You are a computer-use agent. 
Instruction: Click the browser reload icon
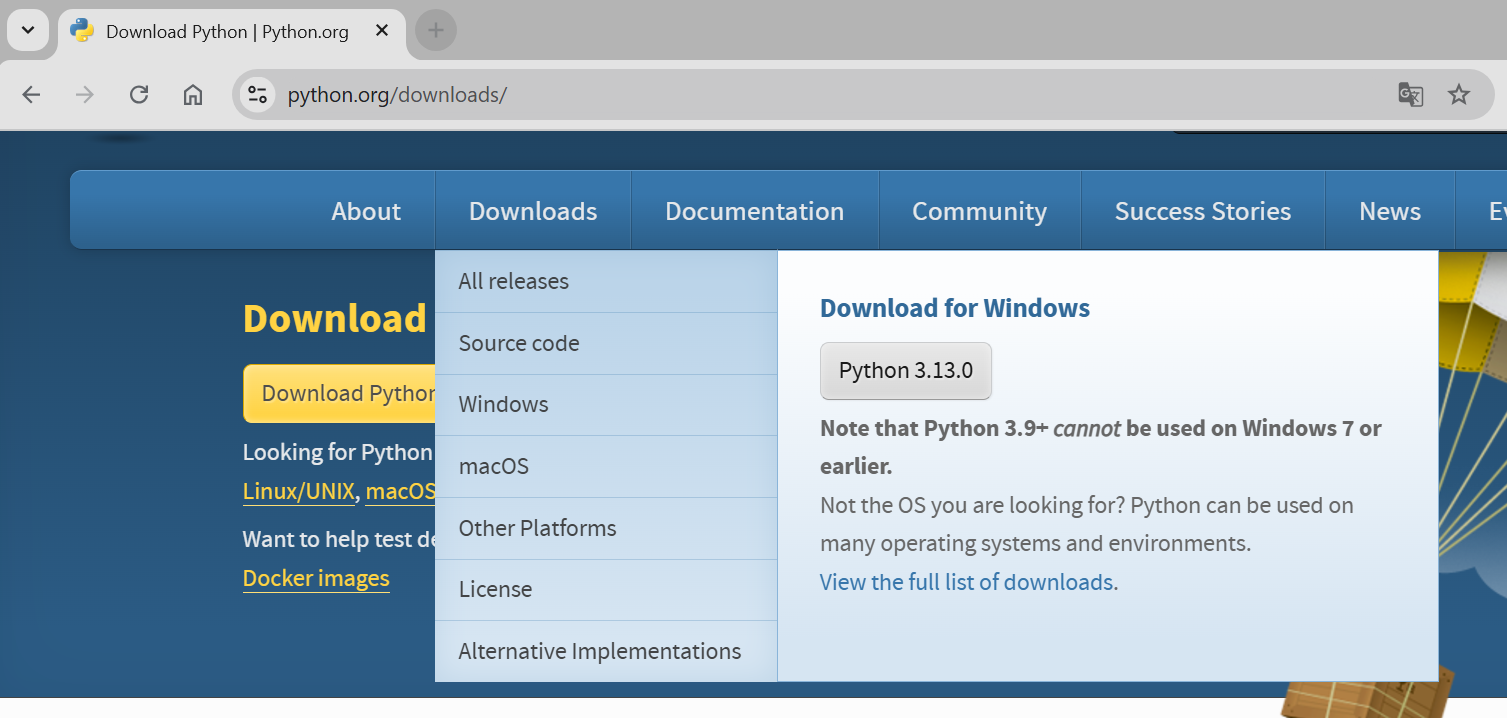[139, 94]
